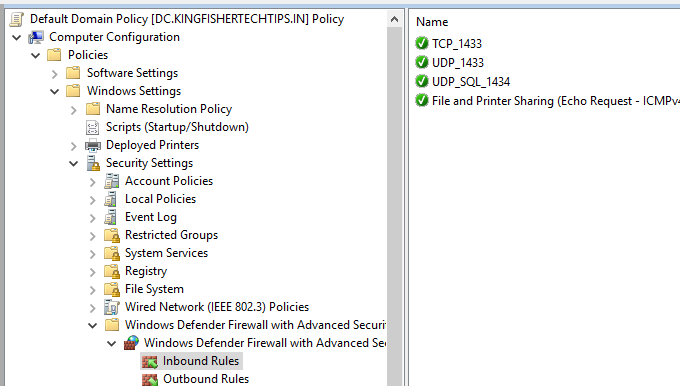Viewport: 680px width, 386px height.
Task: Click the Scripts (Startup/Shutdown) script icon
Action: tap(93, 127)
